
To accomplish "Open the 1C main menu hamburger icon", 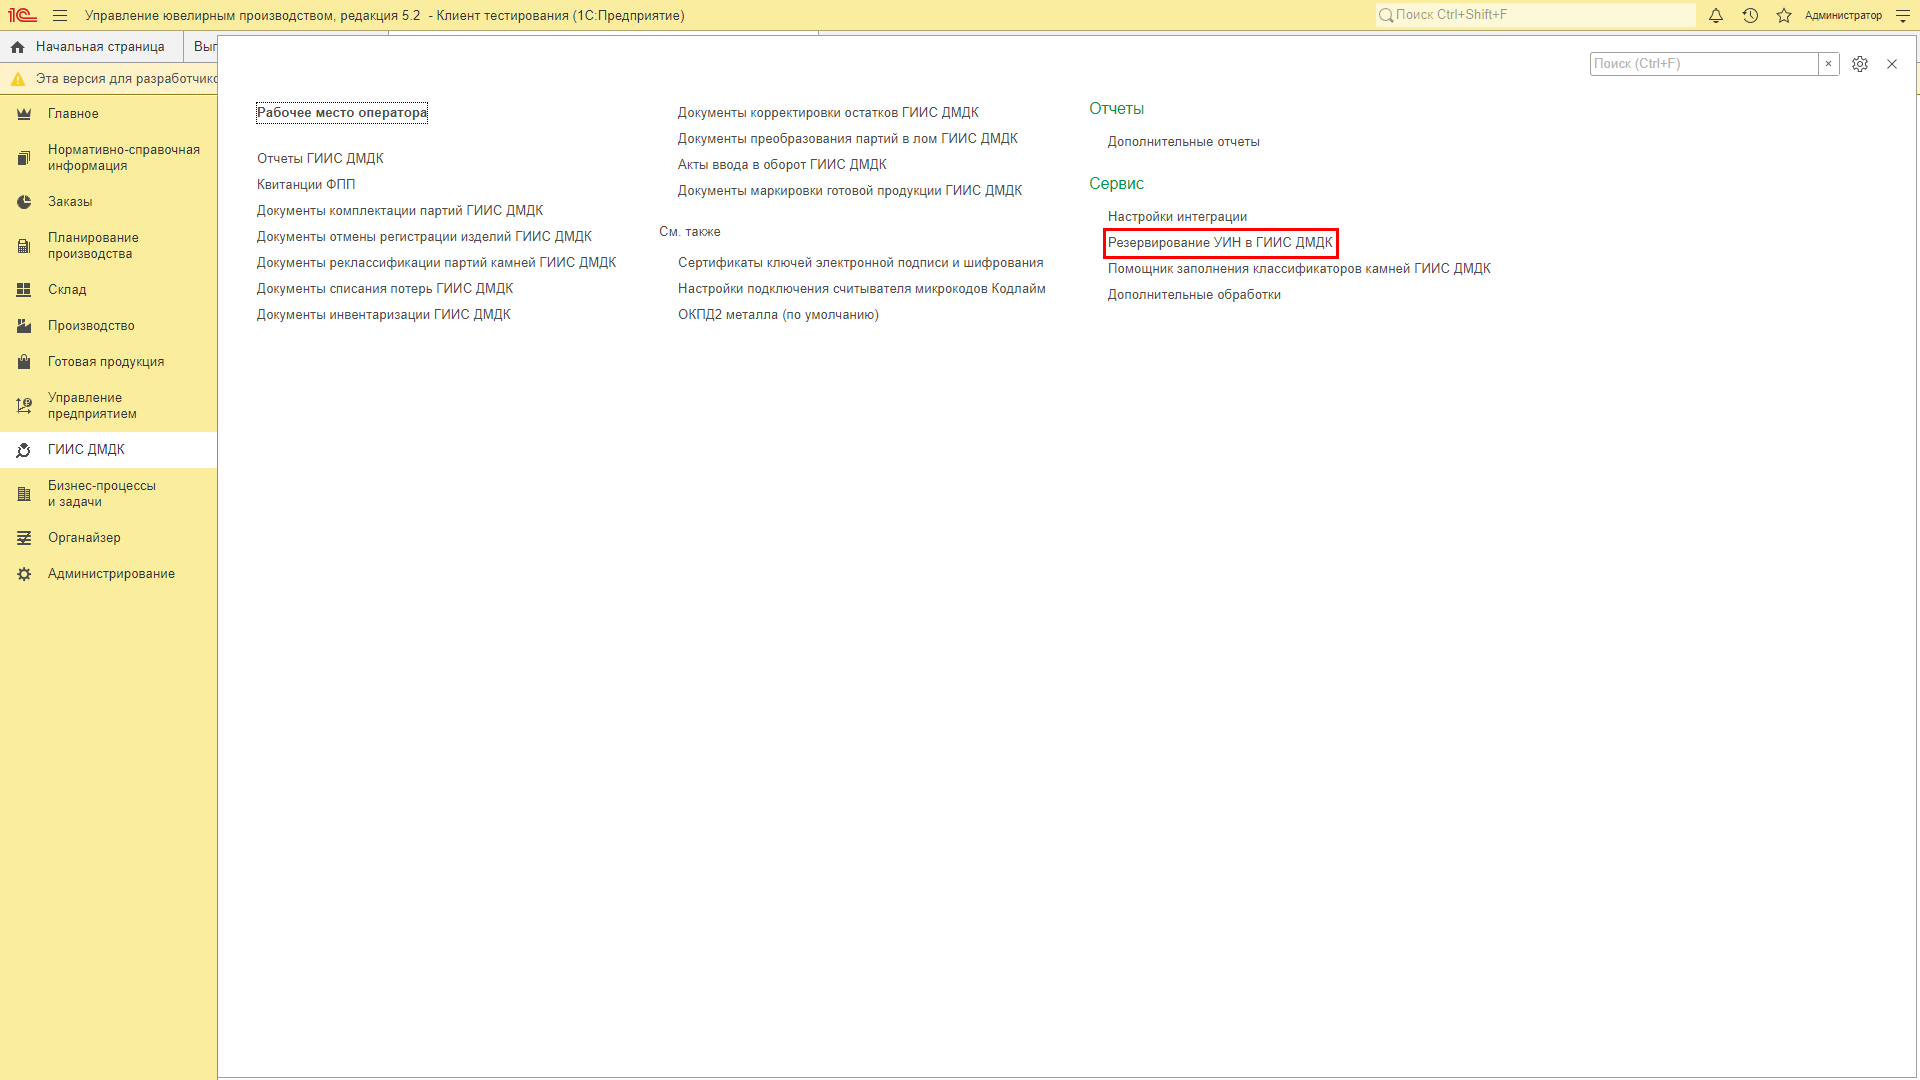I will tap(60, 15).
